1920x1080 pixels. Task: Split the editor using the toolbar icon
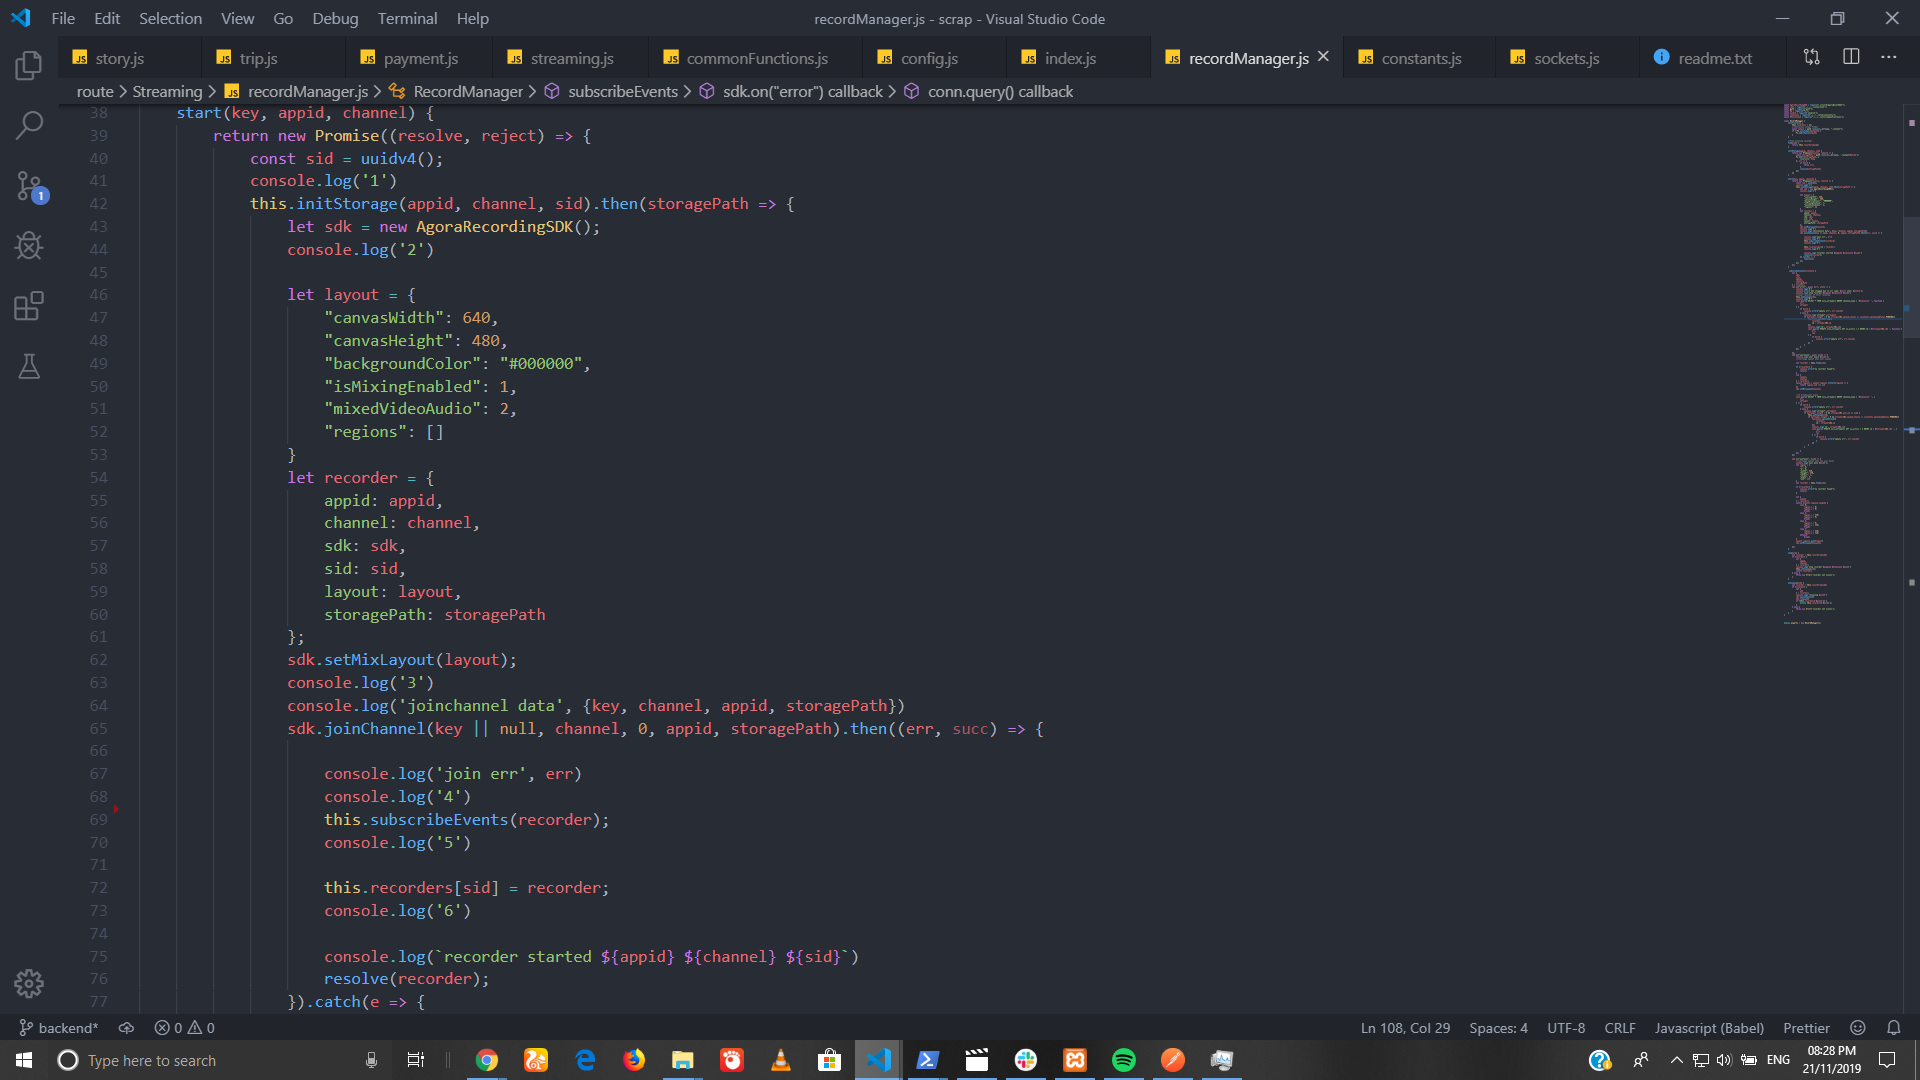coord(1851,57)
